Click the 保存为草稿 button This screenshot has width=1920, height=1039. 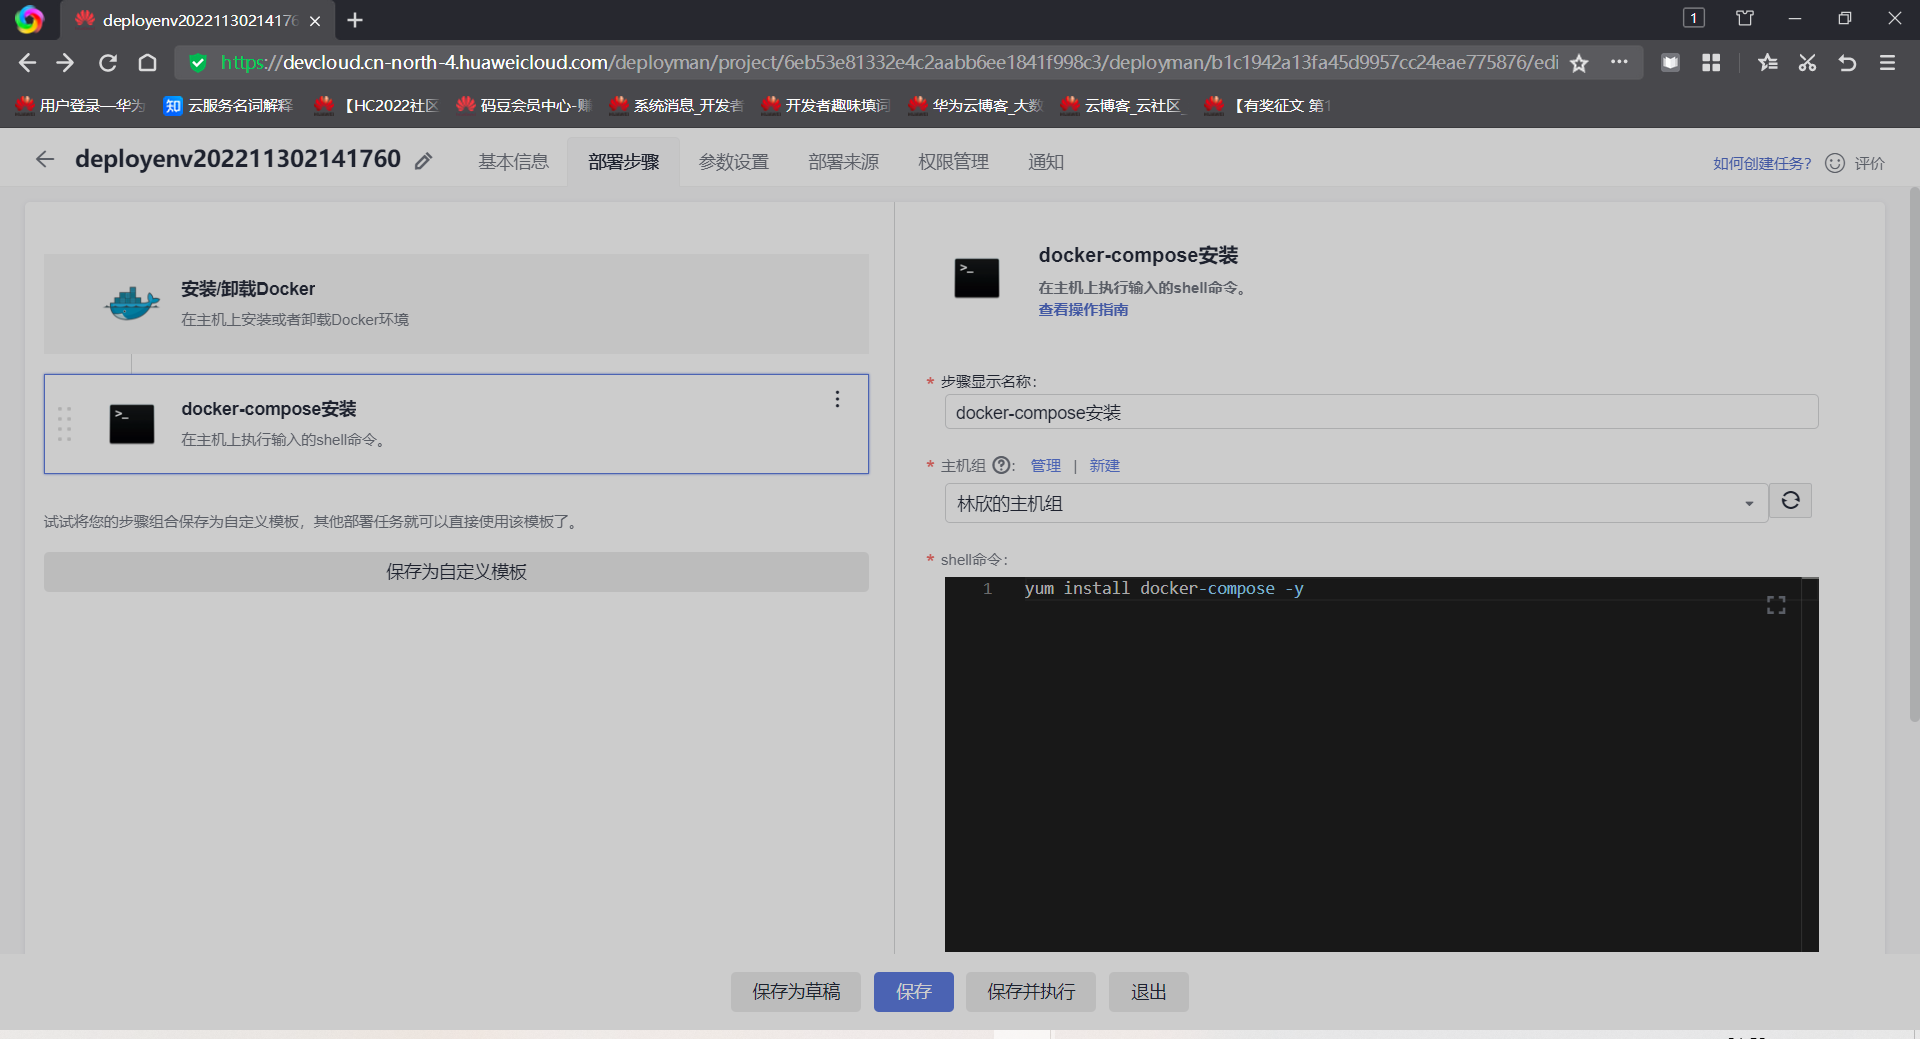point(796,992)
